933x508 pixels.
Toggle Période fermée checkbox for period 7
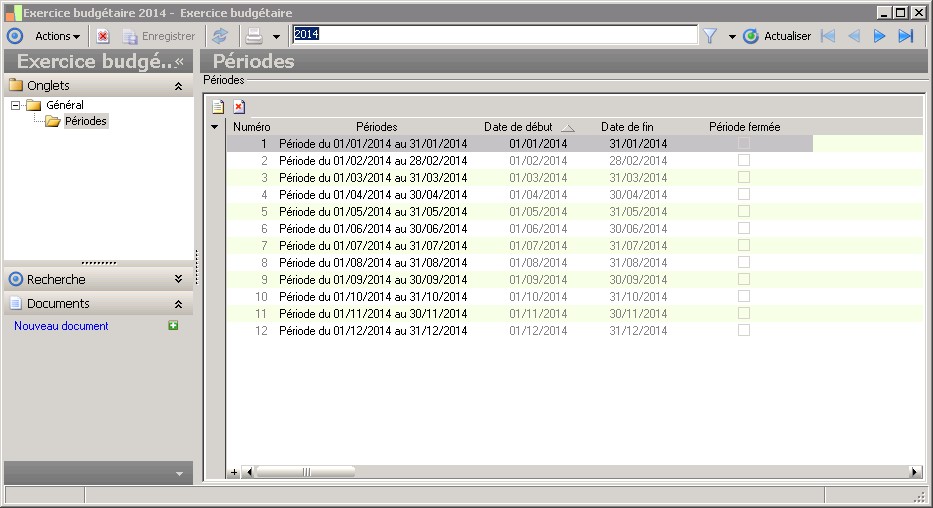tap(744, 245)
